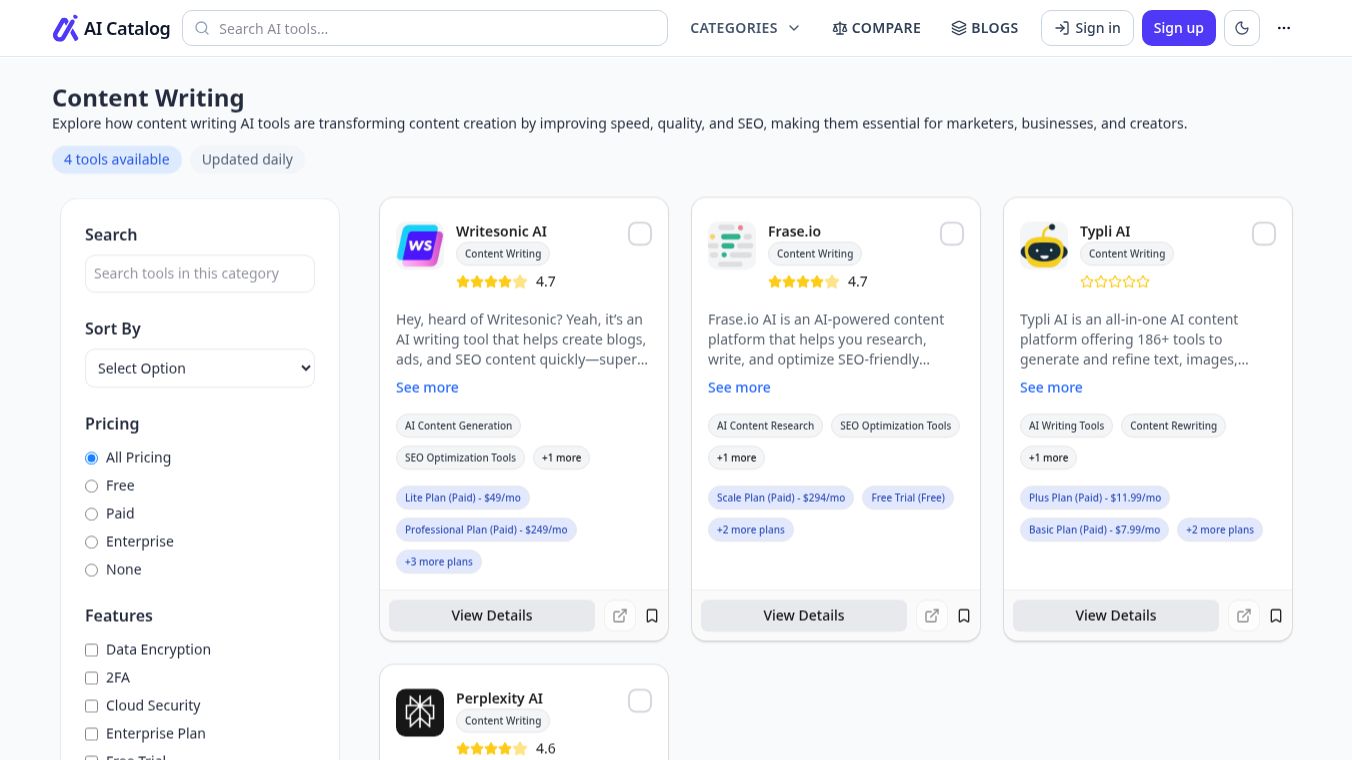
Task: Click Writesonic AI star rating
Action: (492, 282)
